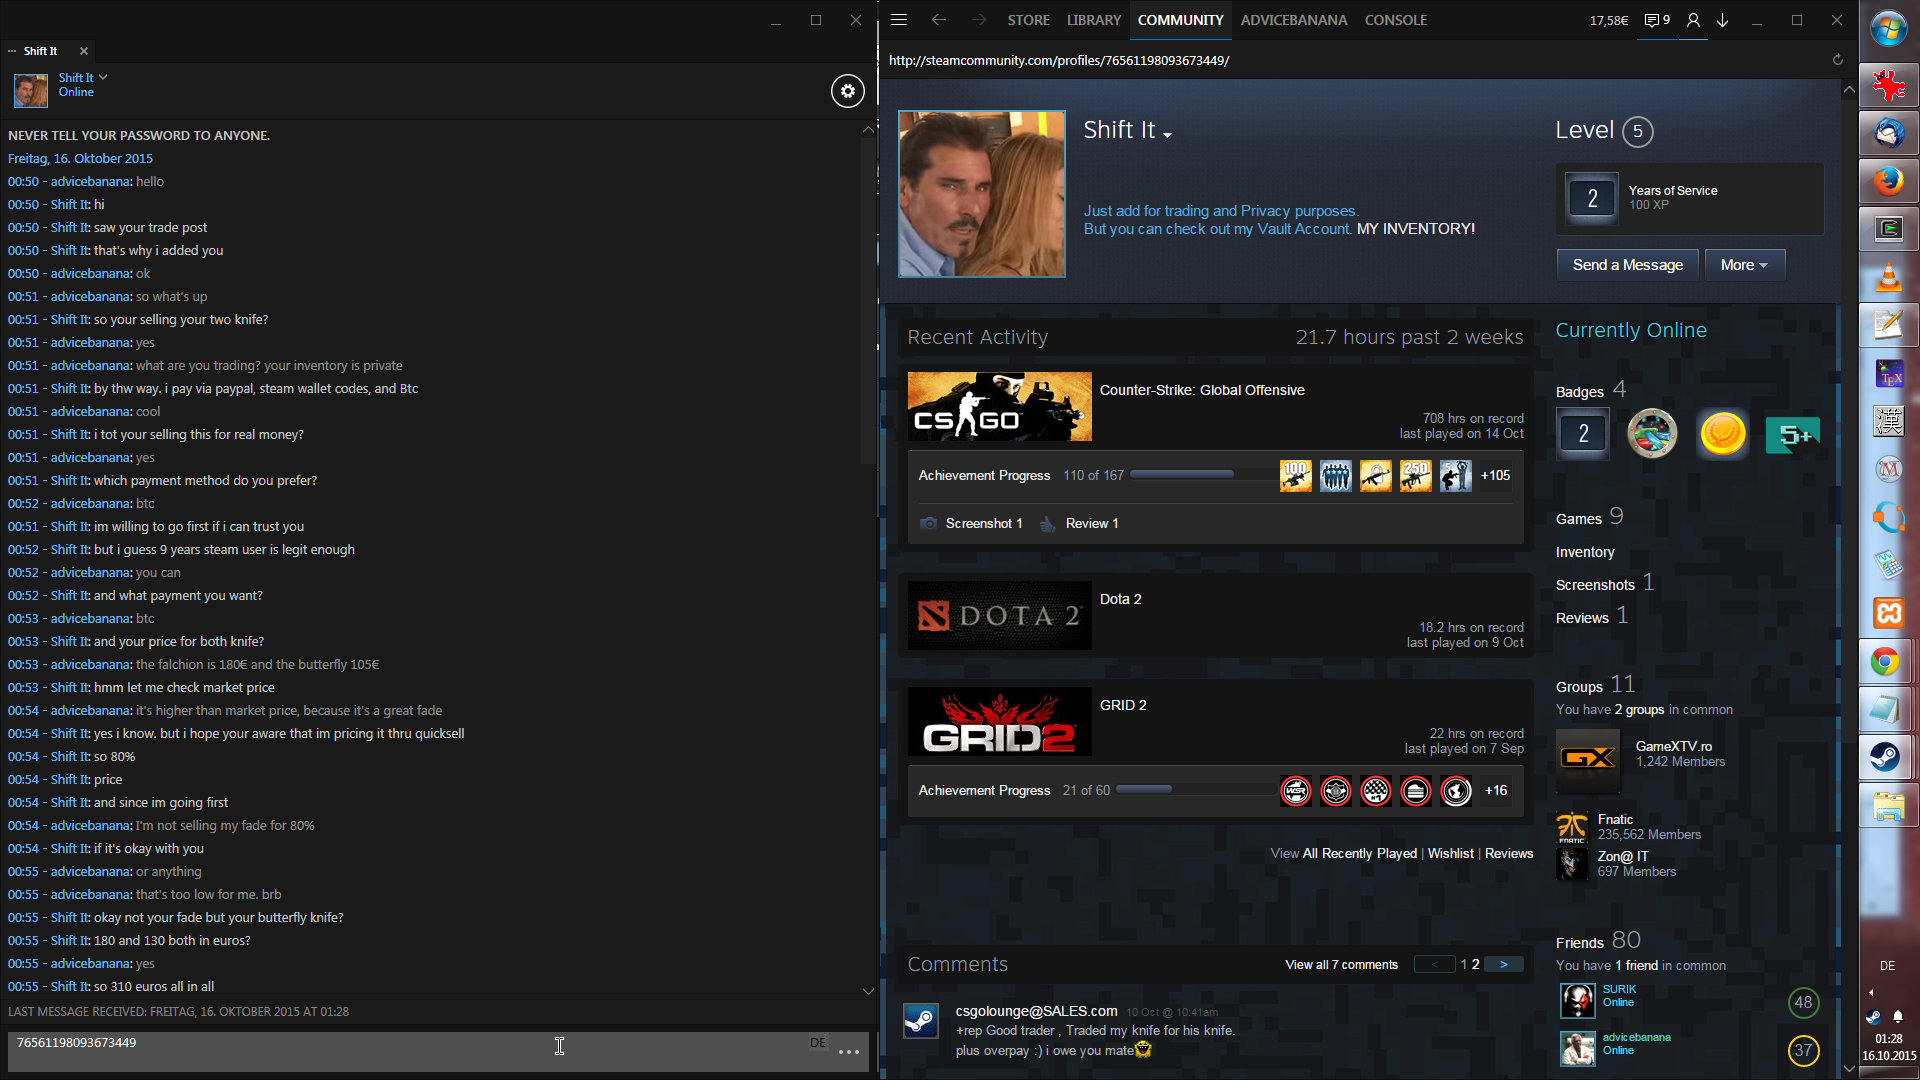Click the chat message input field
The image size is (1920, 1080).
point(400,1050)
